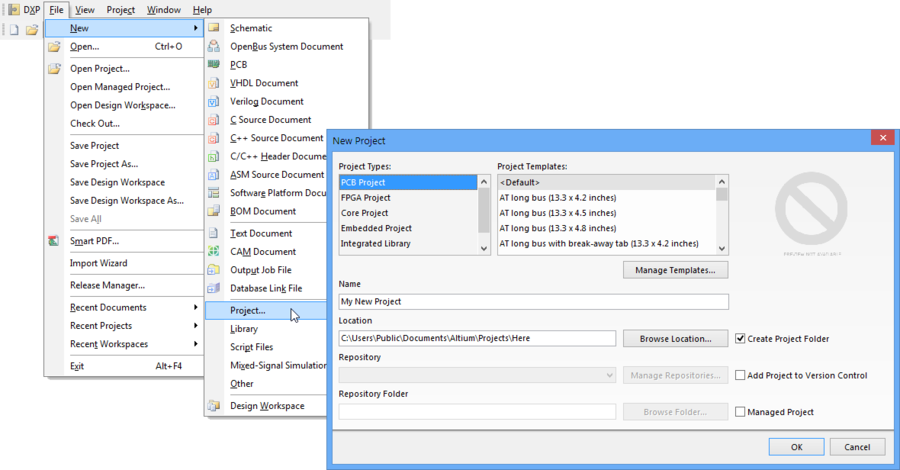Expand the New submenu arrow
Screen dimensions: 900x470
coord(196,28)
